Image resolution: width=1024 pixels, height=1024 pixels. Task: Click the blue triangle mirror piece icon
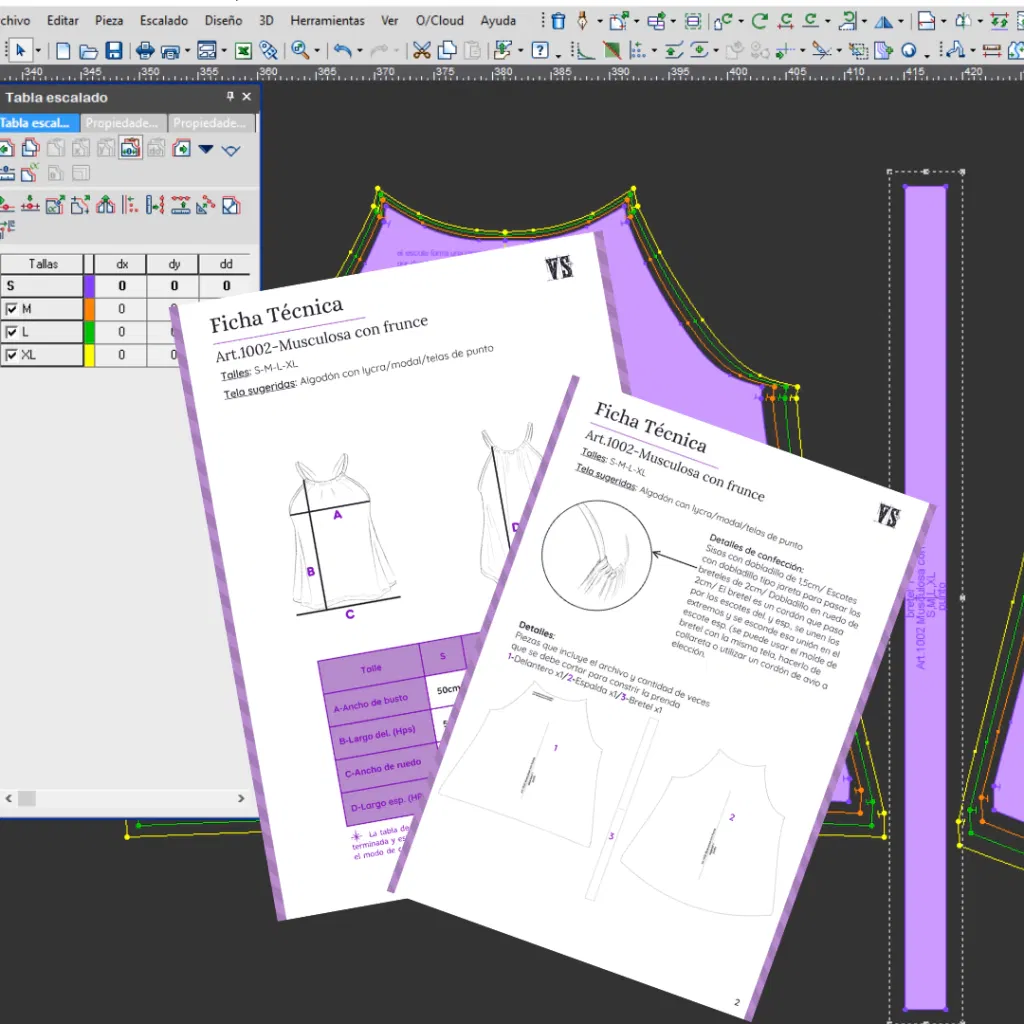click(x=883, y=21)
